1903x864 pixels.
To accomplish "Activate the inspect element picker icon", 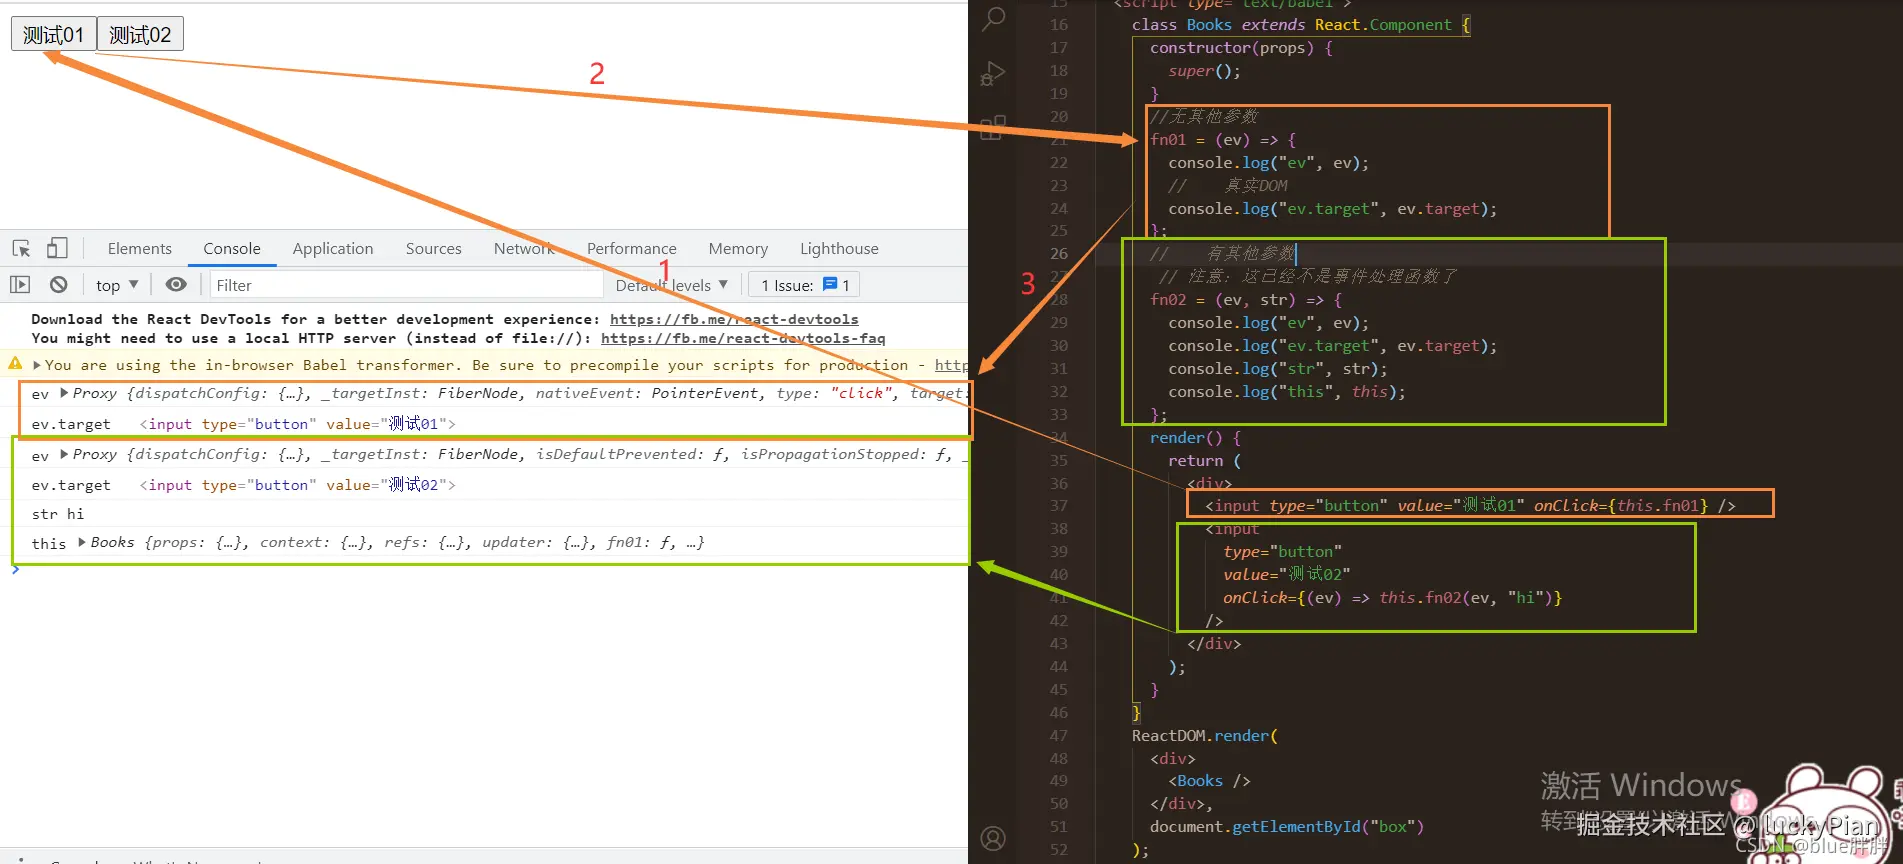I will (21, 248).
